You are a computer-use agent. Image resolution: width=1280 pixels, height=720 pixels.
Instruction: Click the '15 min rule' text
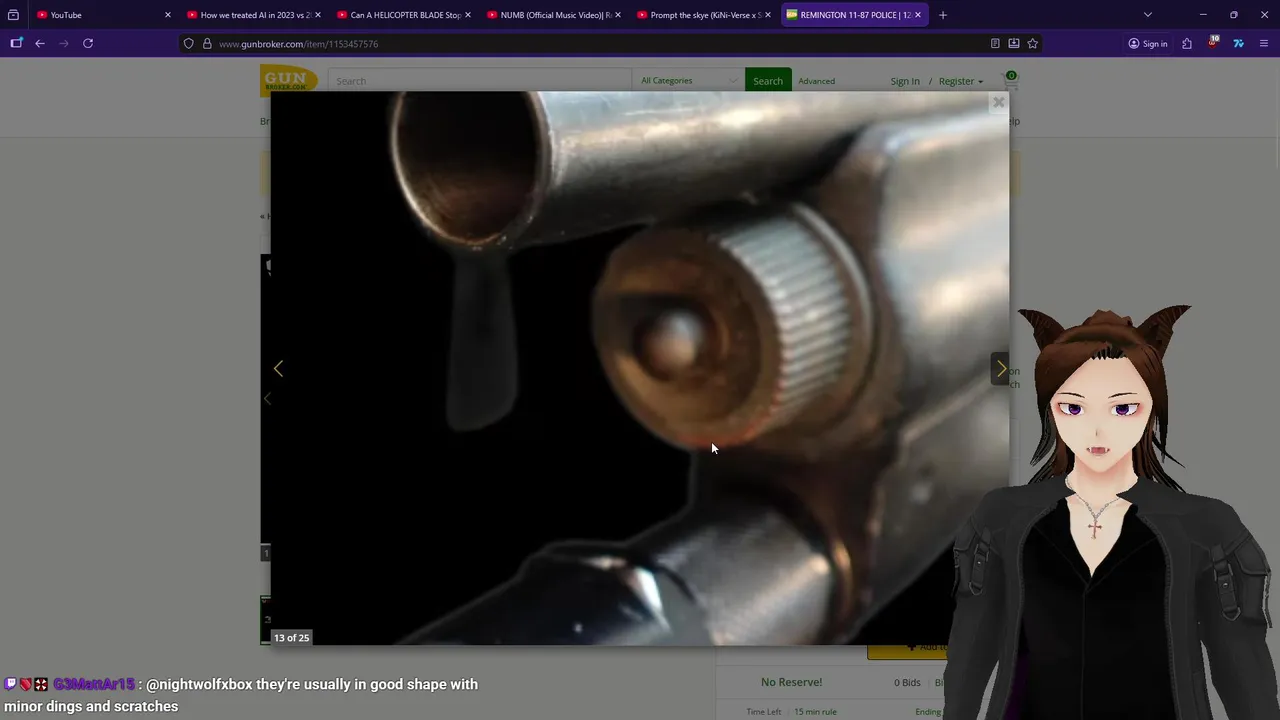point(815,712)
